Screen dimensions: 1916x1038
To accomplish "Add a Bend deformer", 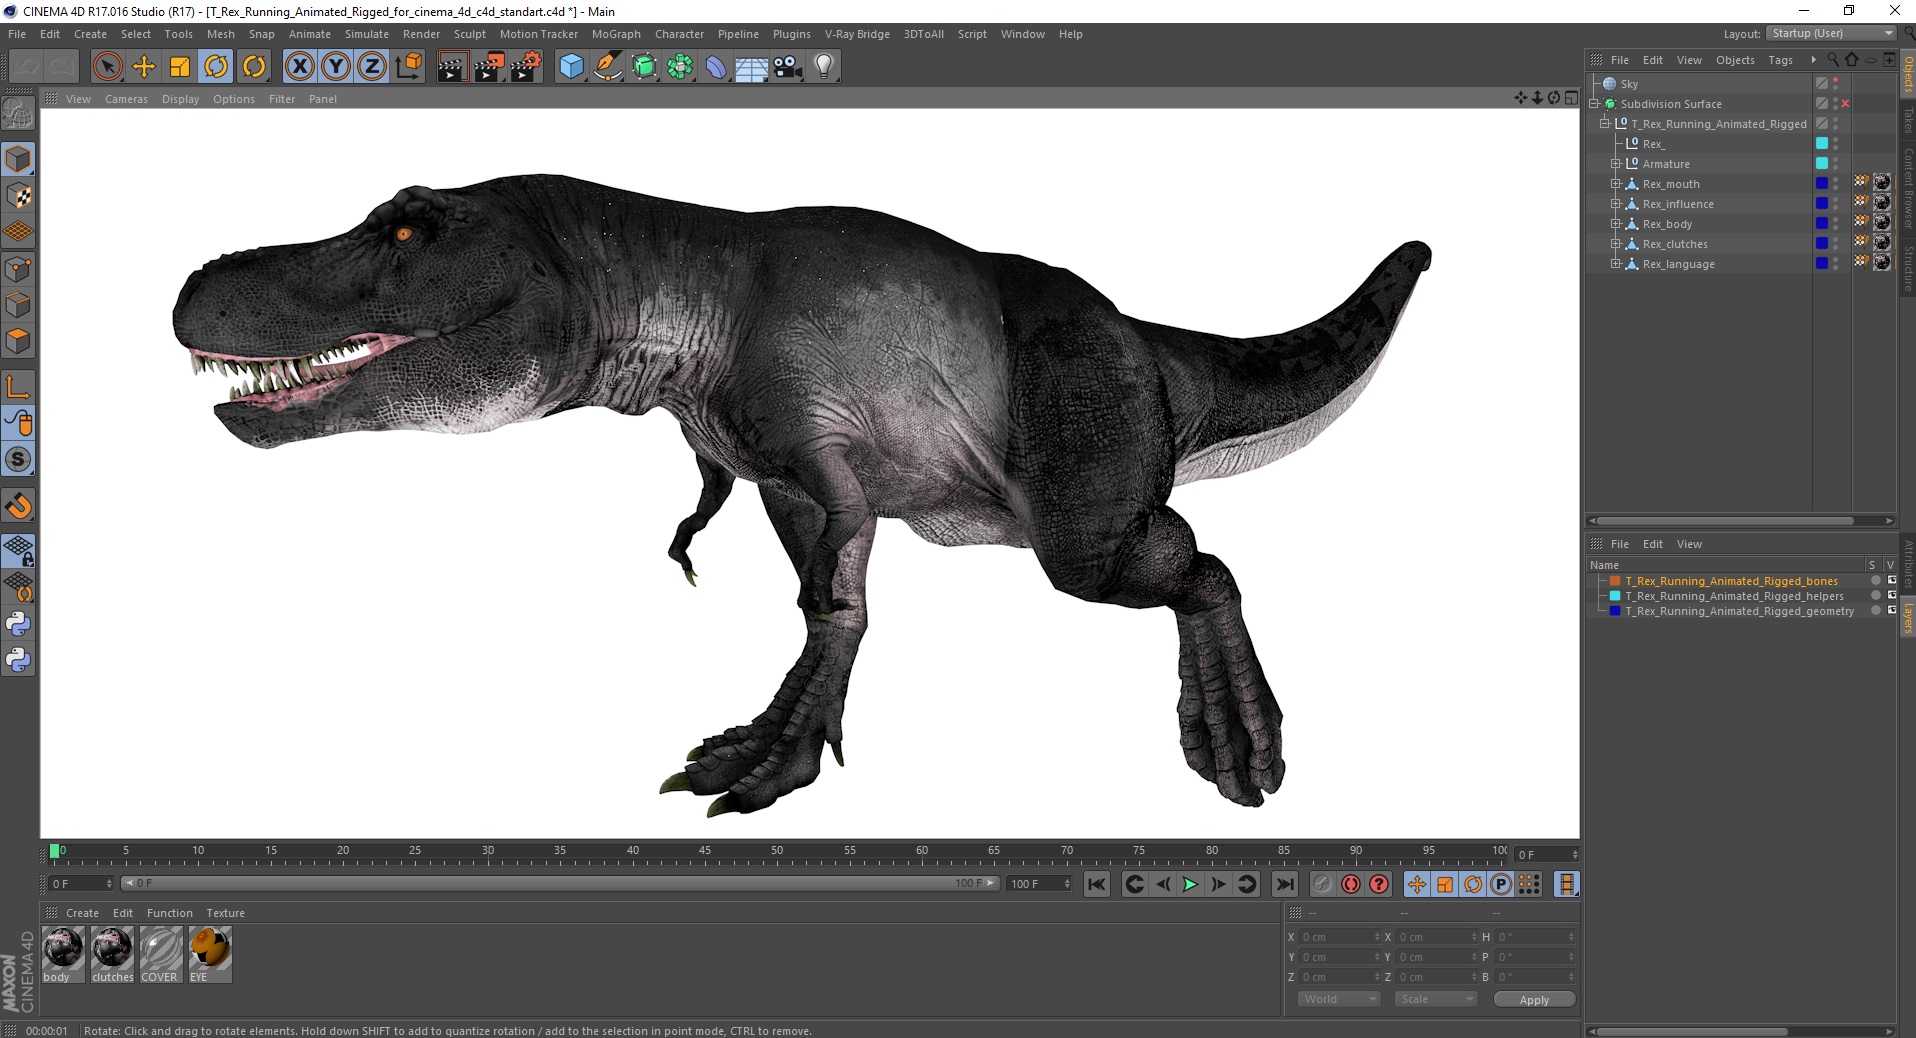I will tap(716, 67).
